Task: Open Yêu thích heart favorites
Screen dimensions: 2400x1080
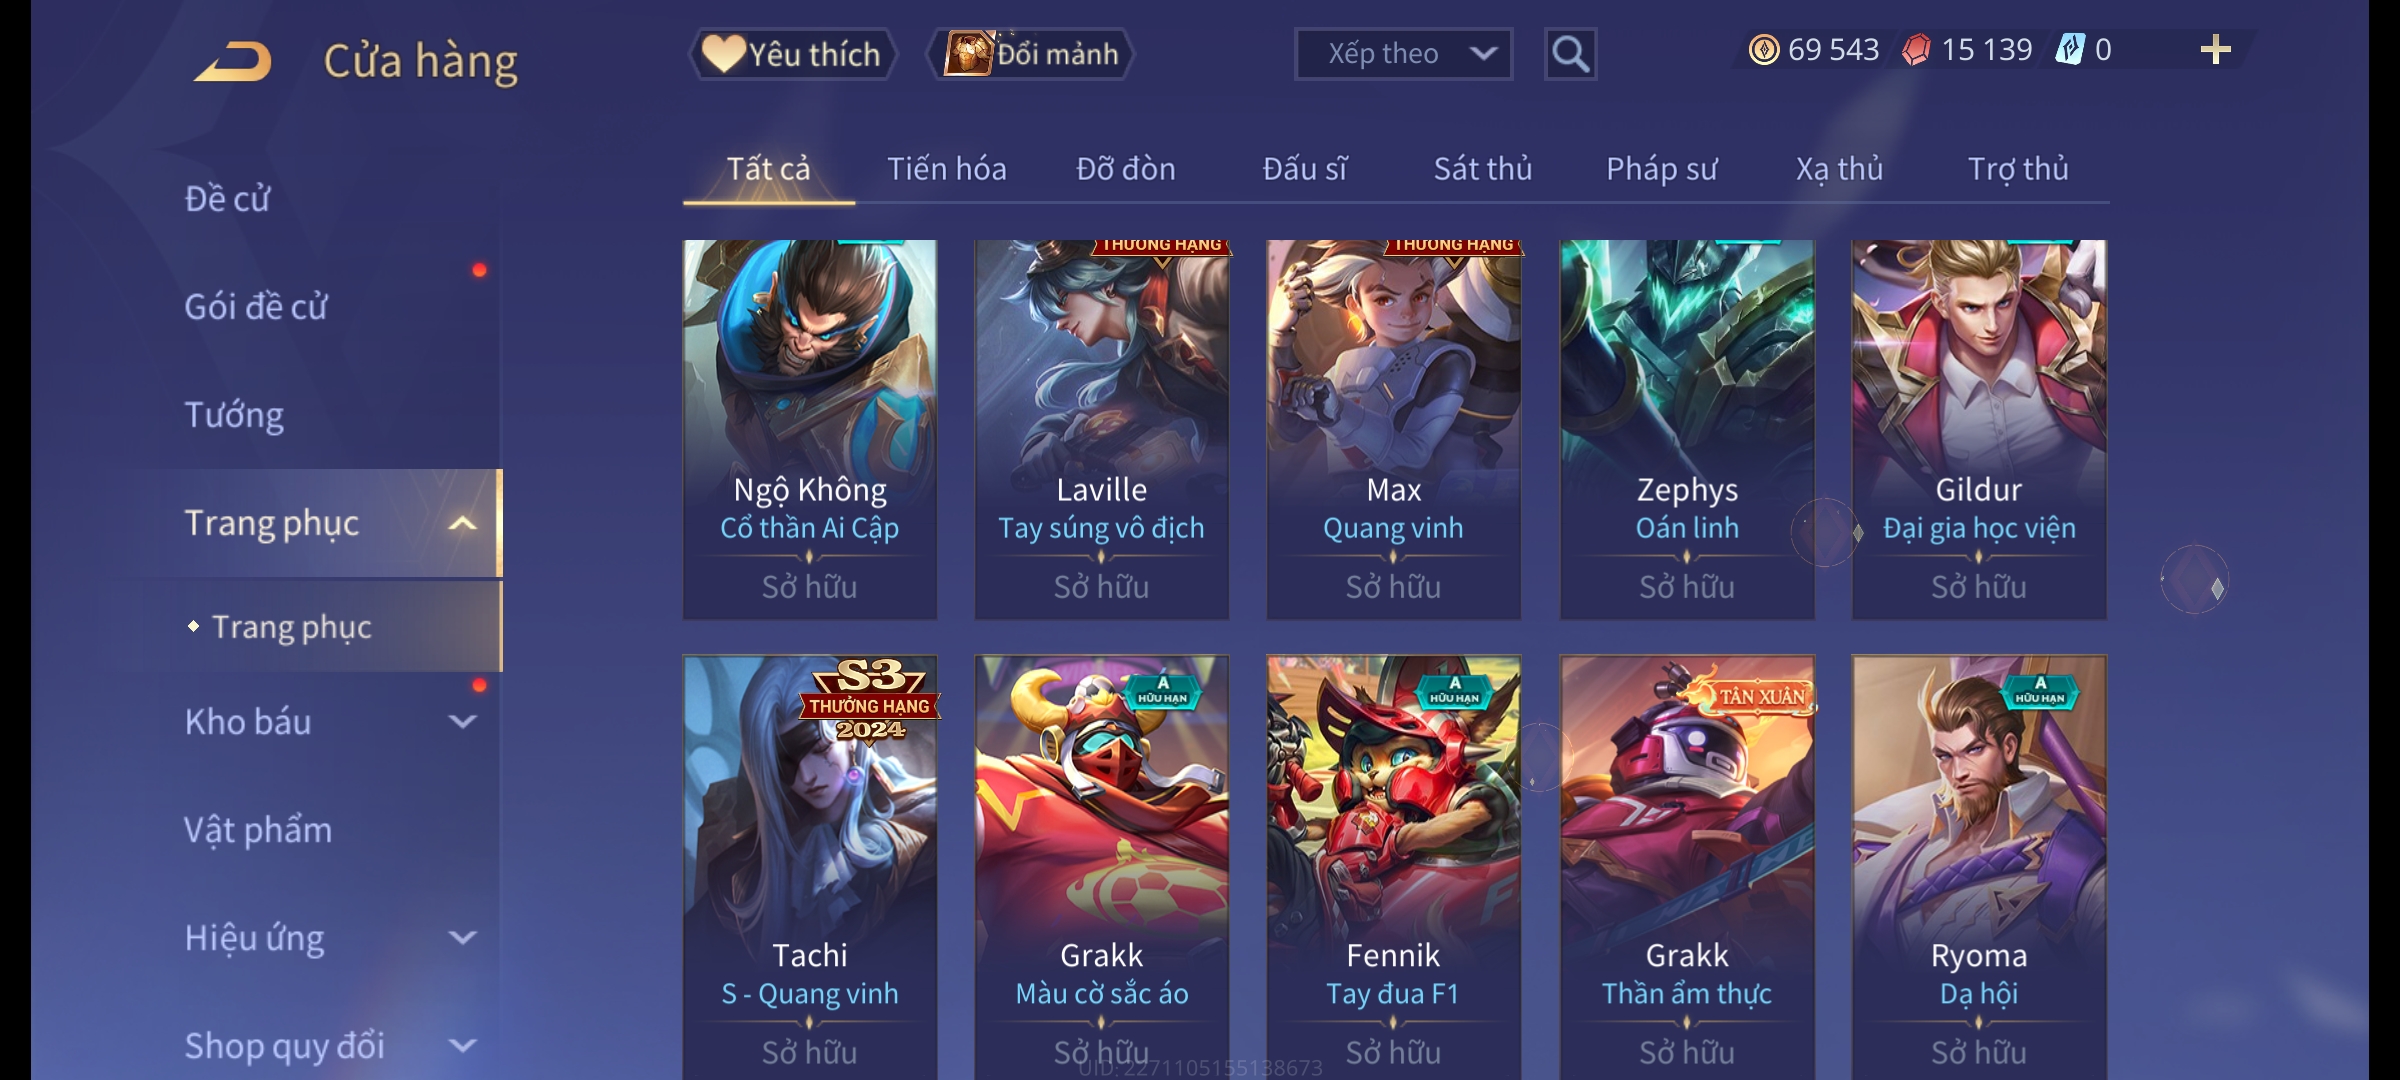Action: (793, 54)
